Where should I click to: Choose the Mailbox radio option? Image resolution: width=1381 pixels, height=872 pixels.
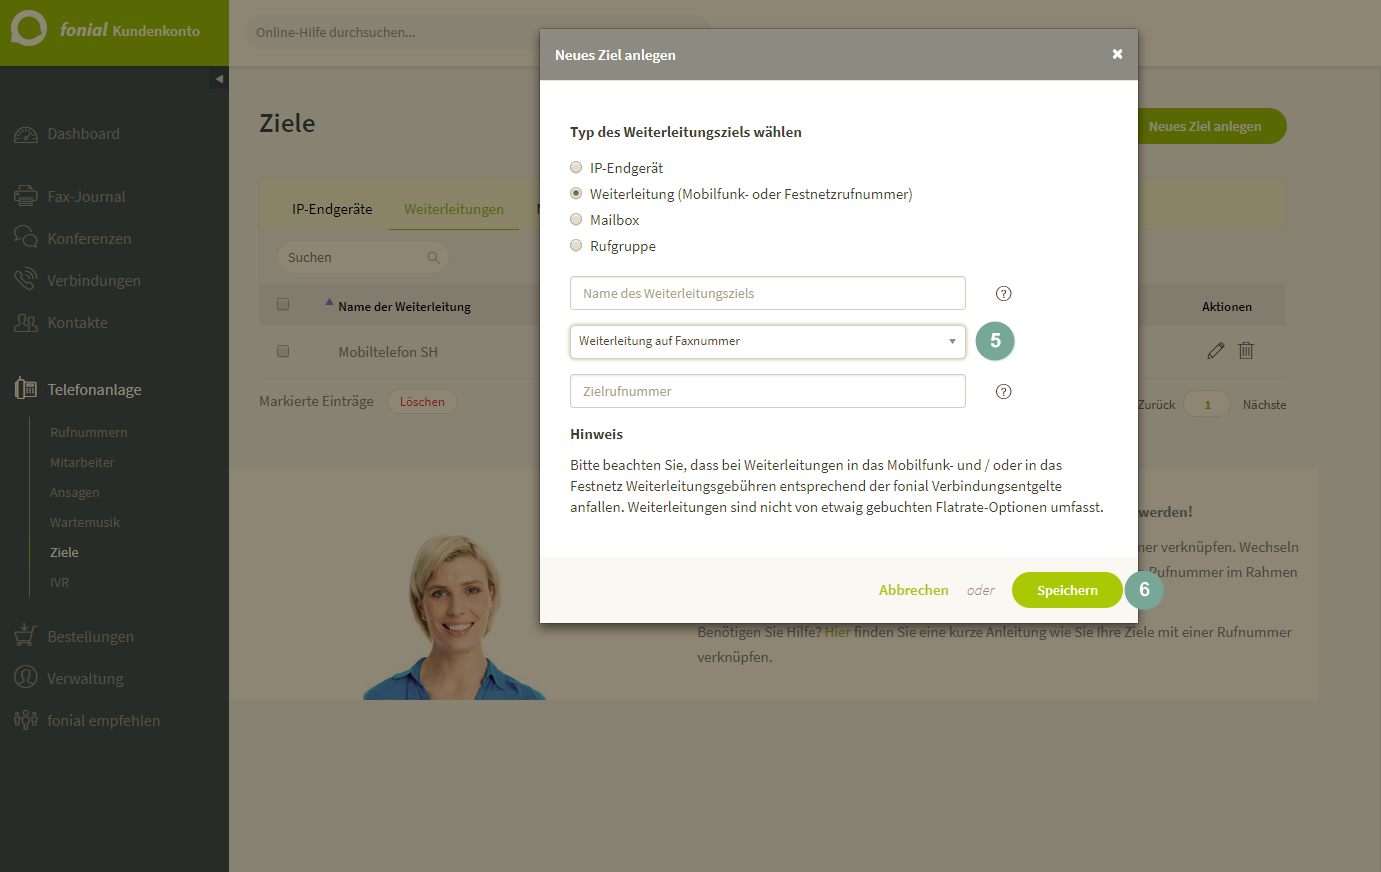point(576,219)
